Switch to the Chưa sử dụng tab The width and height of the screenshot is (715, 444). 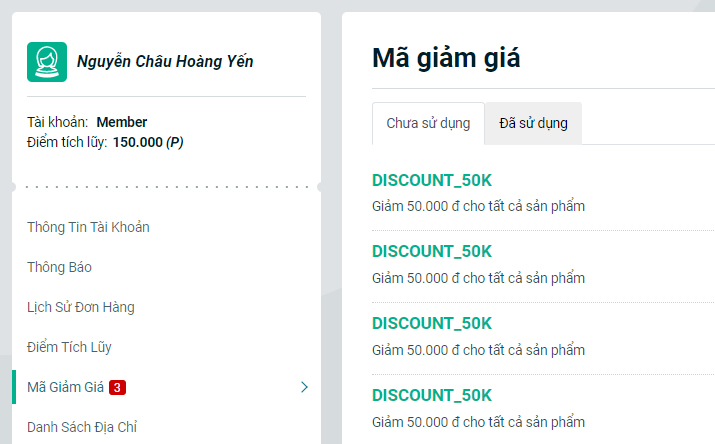click(x=428, y=124)
